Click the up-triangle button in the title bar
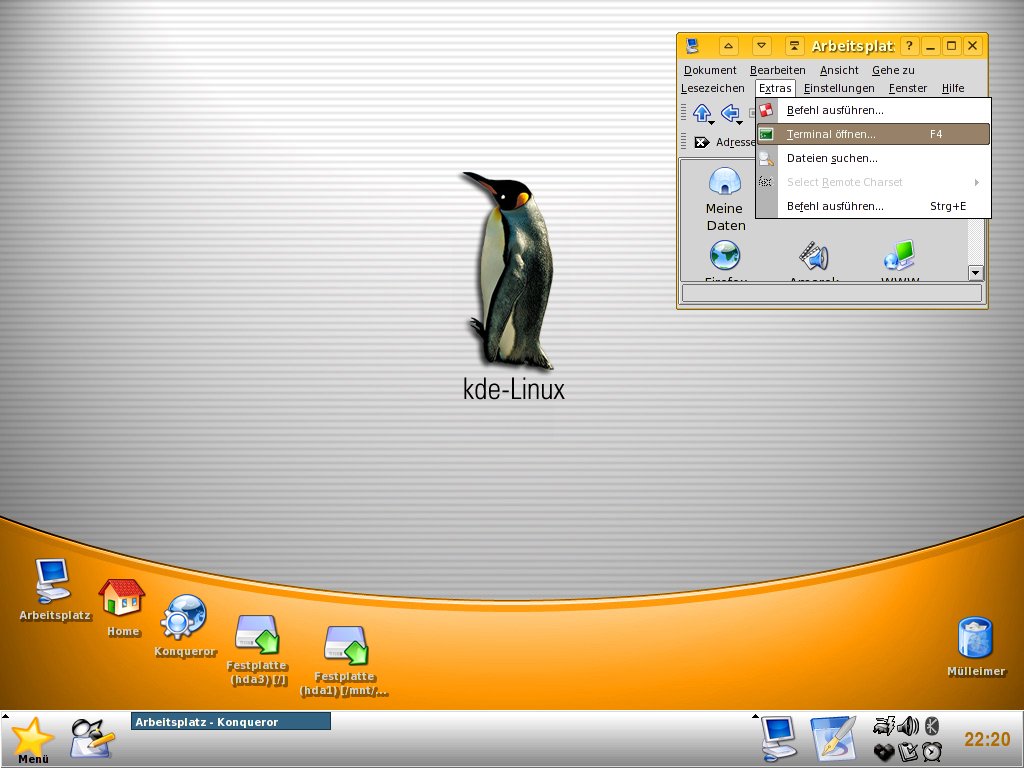Screen dimensions: 1024x768 click(729, 46)
